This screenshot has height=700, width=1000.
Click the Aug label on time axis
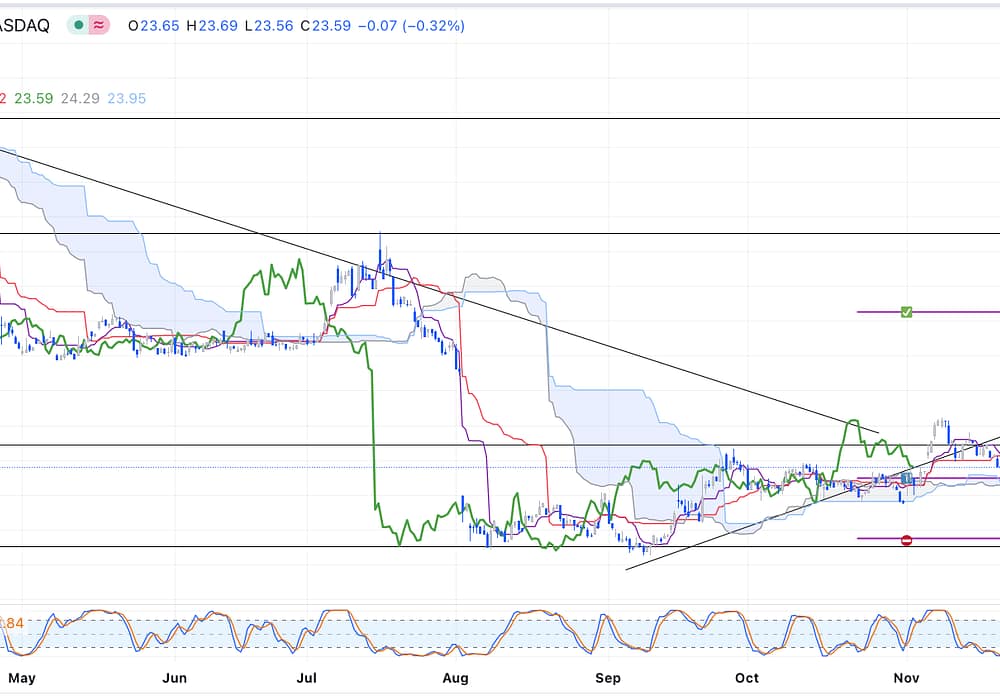point(455,677)
